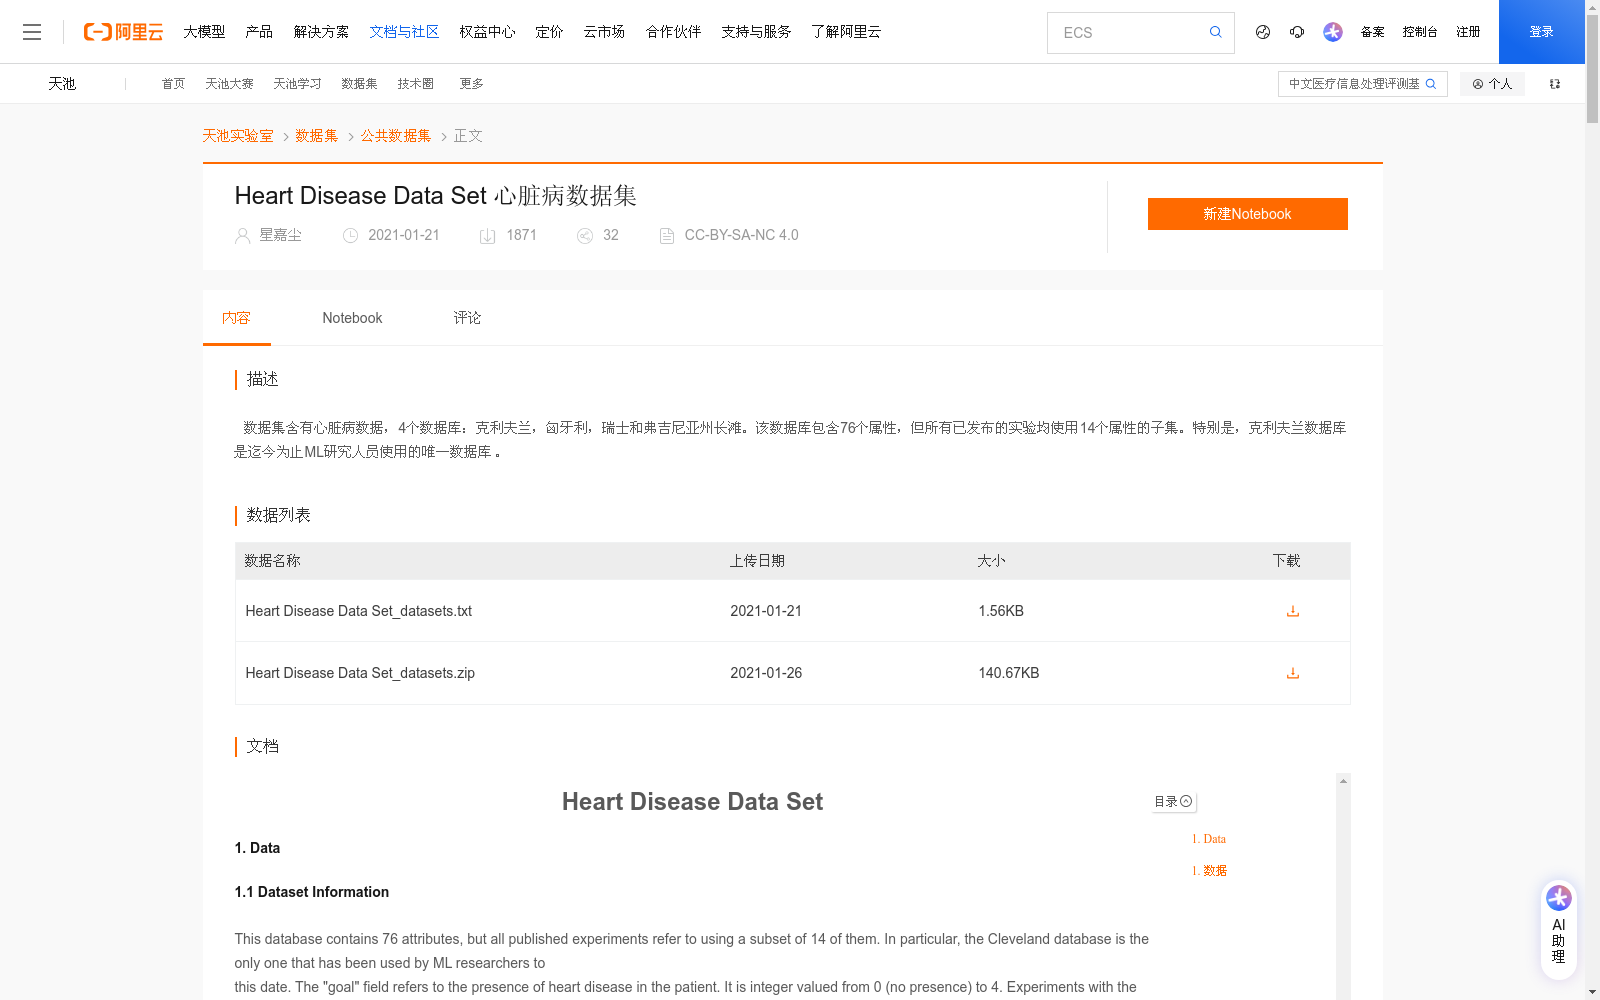Screen dimensions: 1600x1000
Task: Switch to the 内容 tab
Action: click(236, 318)
